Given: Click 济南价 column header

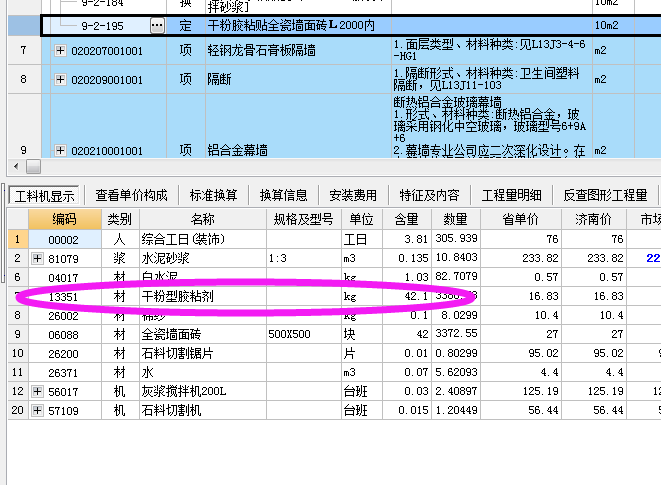Looking at the screenshot, I should [x=594, y=219].
